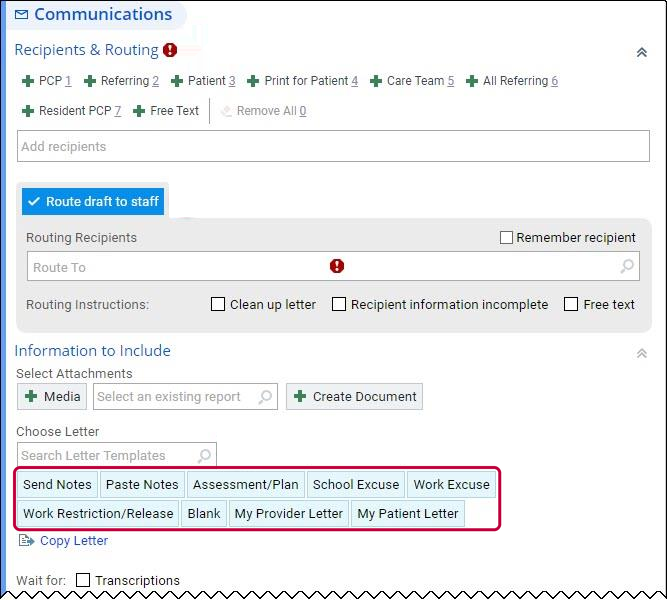Add Referring provider as recipient
667x600 pixels.
point(121,81)
